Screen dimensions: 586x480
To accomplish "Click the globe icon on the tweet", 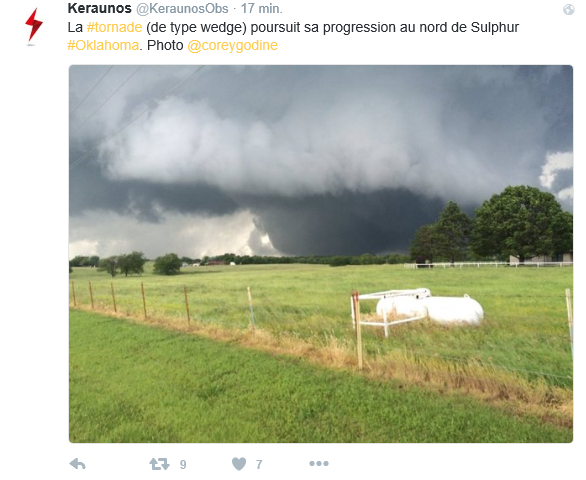I will coord(568,10).
